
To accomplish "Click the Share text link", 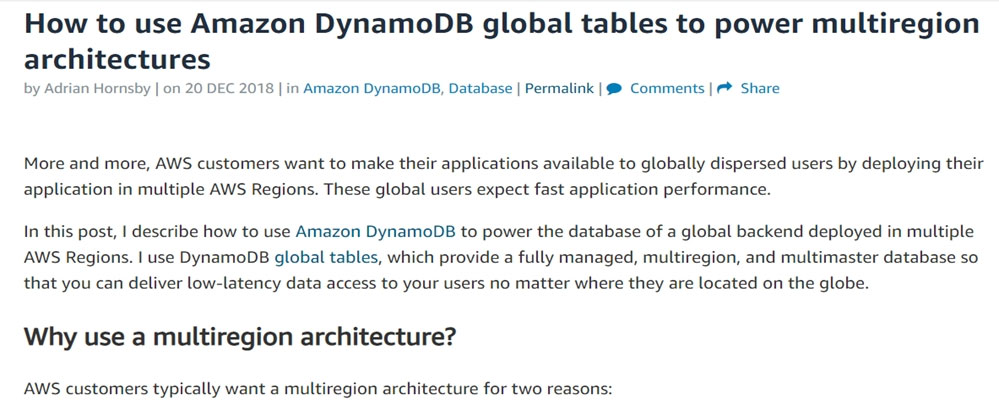I will [x=760, y=88].
